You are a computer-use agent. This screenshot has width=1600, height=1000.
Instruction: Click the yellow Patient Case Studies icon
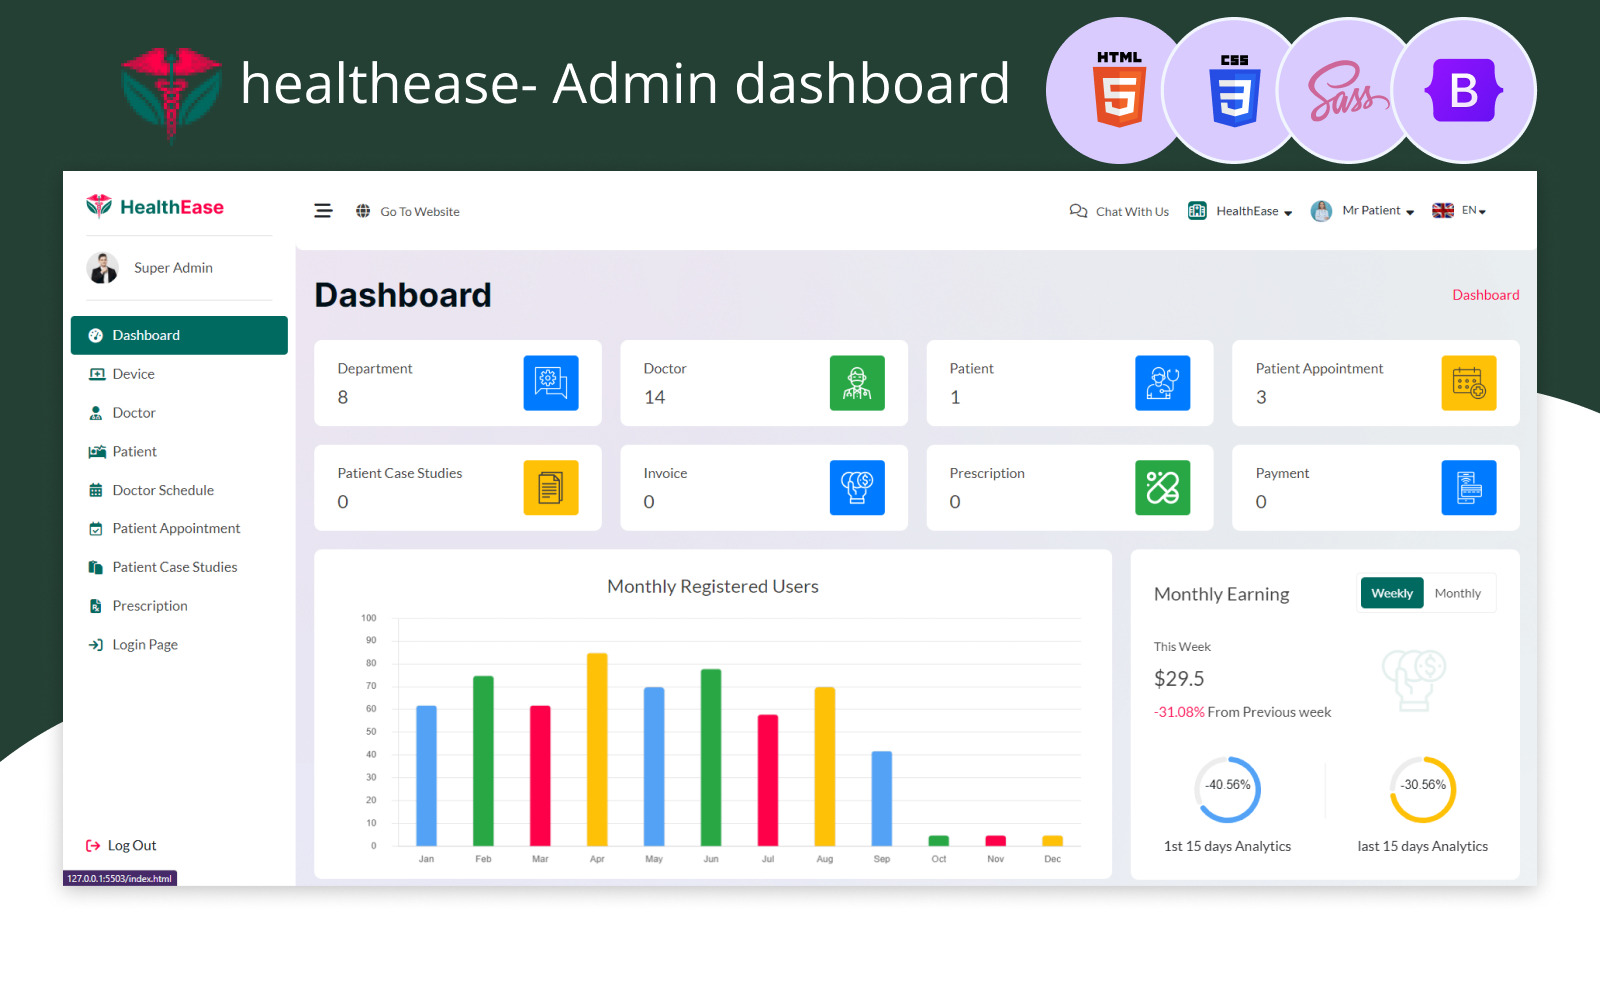(551, 488)
